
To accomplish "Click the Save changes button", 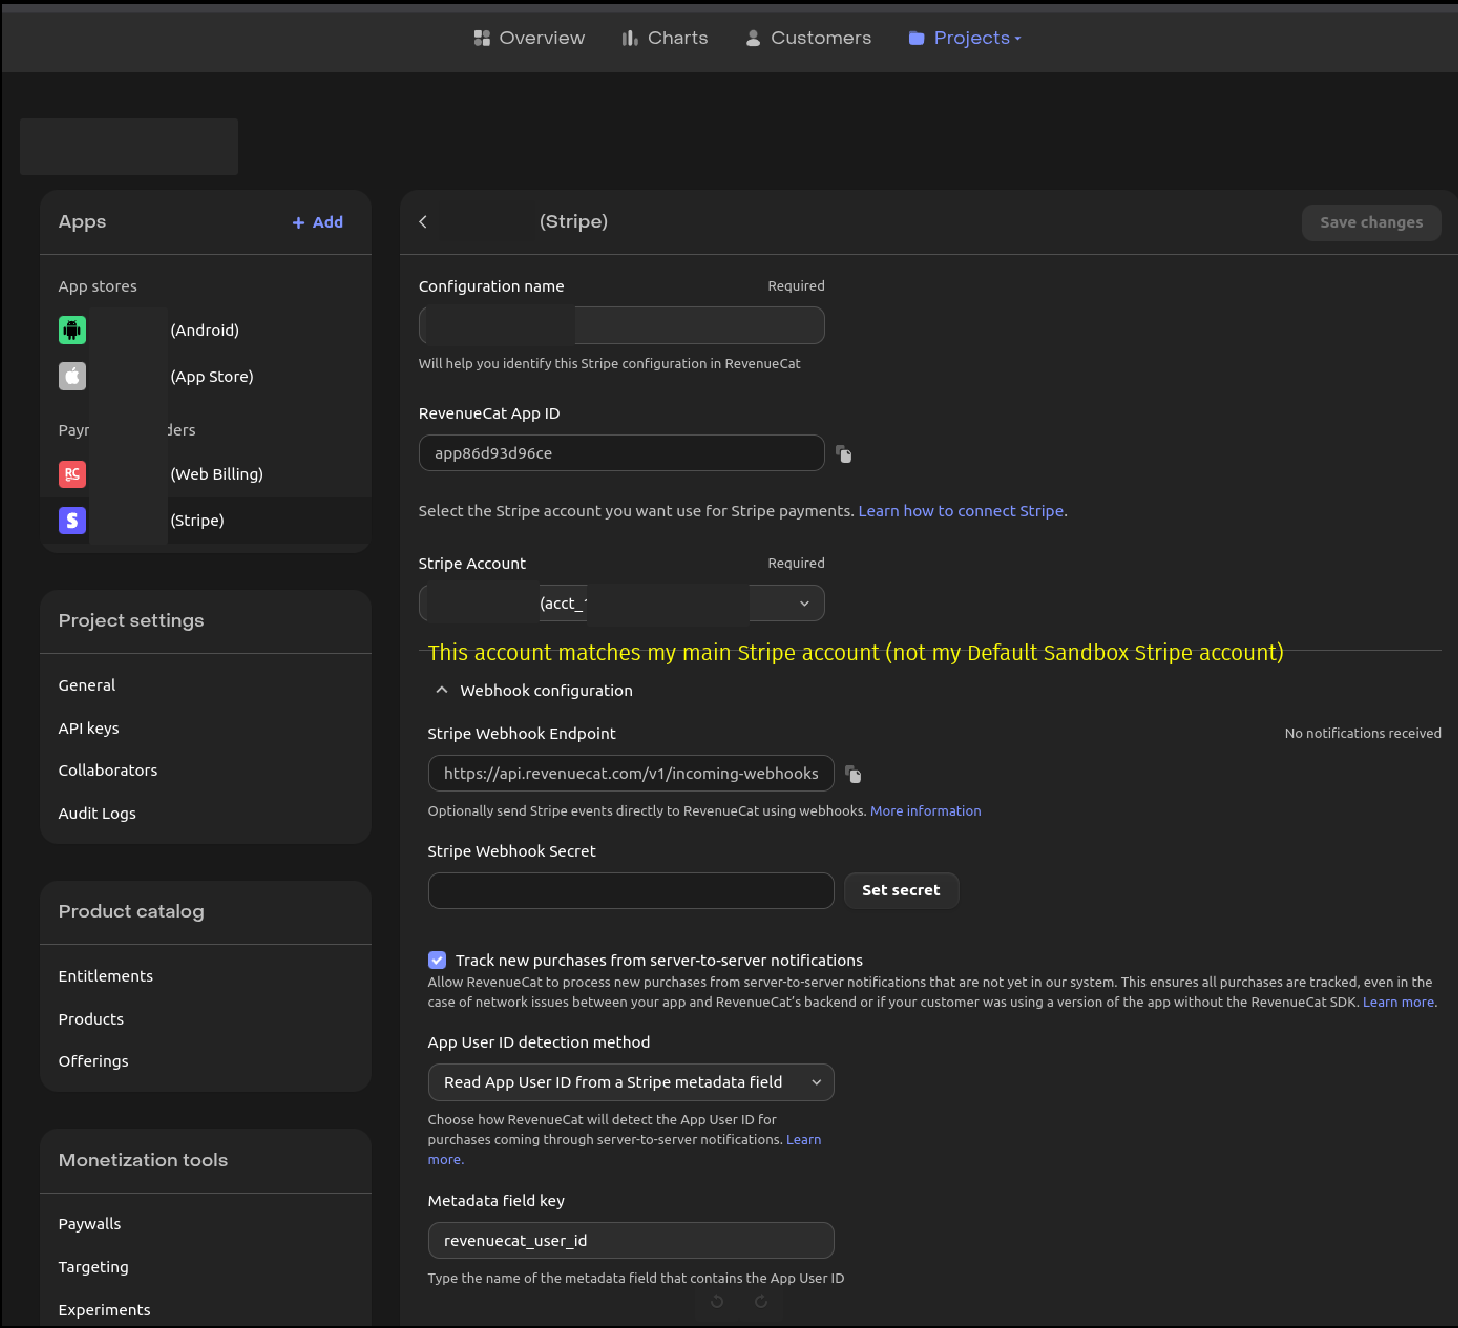I will click(1371, 223).
